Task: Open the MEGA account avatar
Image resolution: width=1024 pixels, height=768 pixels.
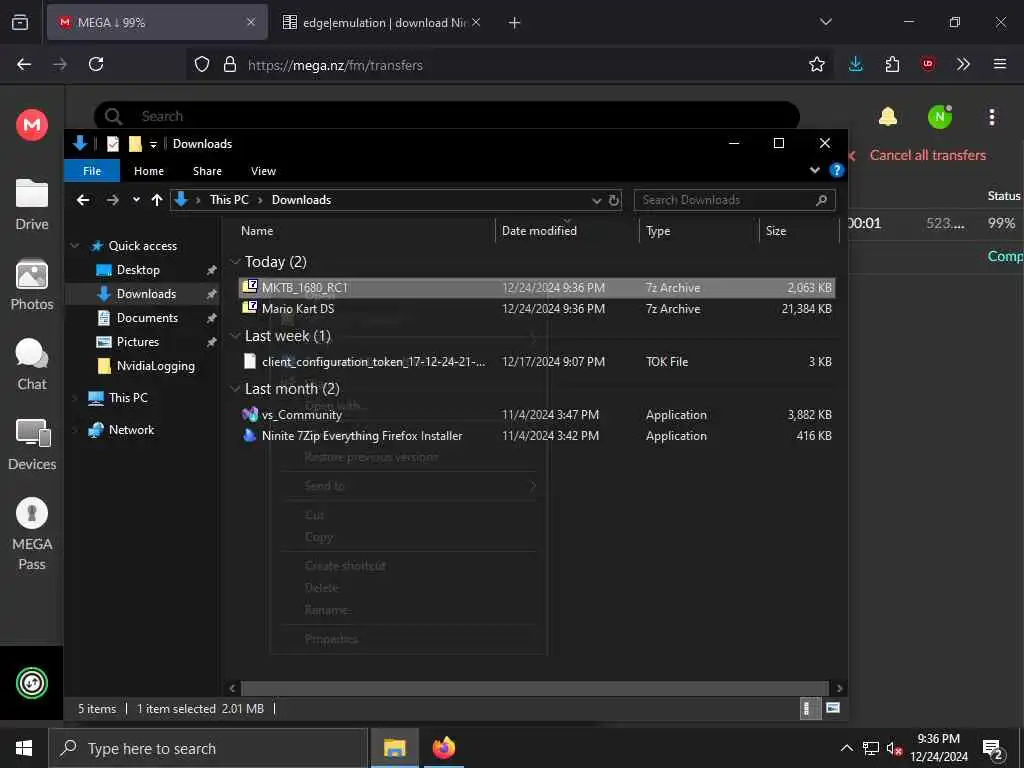Action: [940, 117]
